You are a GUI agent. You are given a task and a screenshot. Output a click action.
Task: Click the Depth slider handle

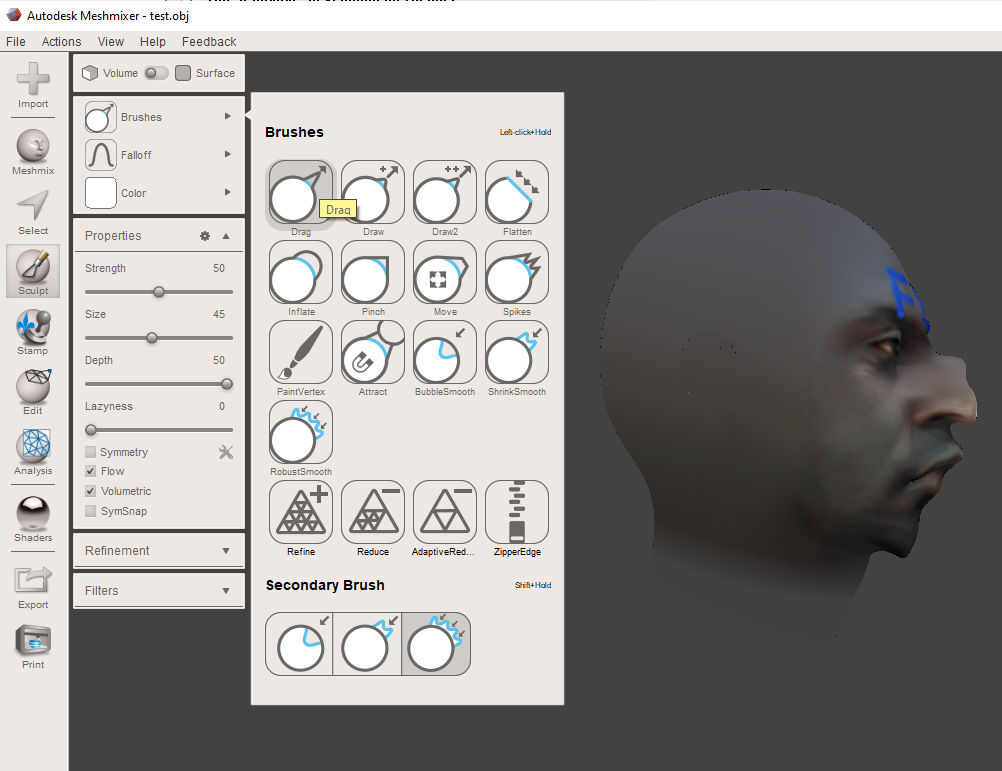[227, 384]
